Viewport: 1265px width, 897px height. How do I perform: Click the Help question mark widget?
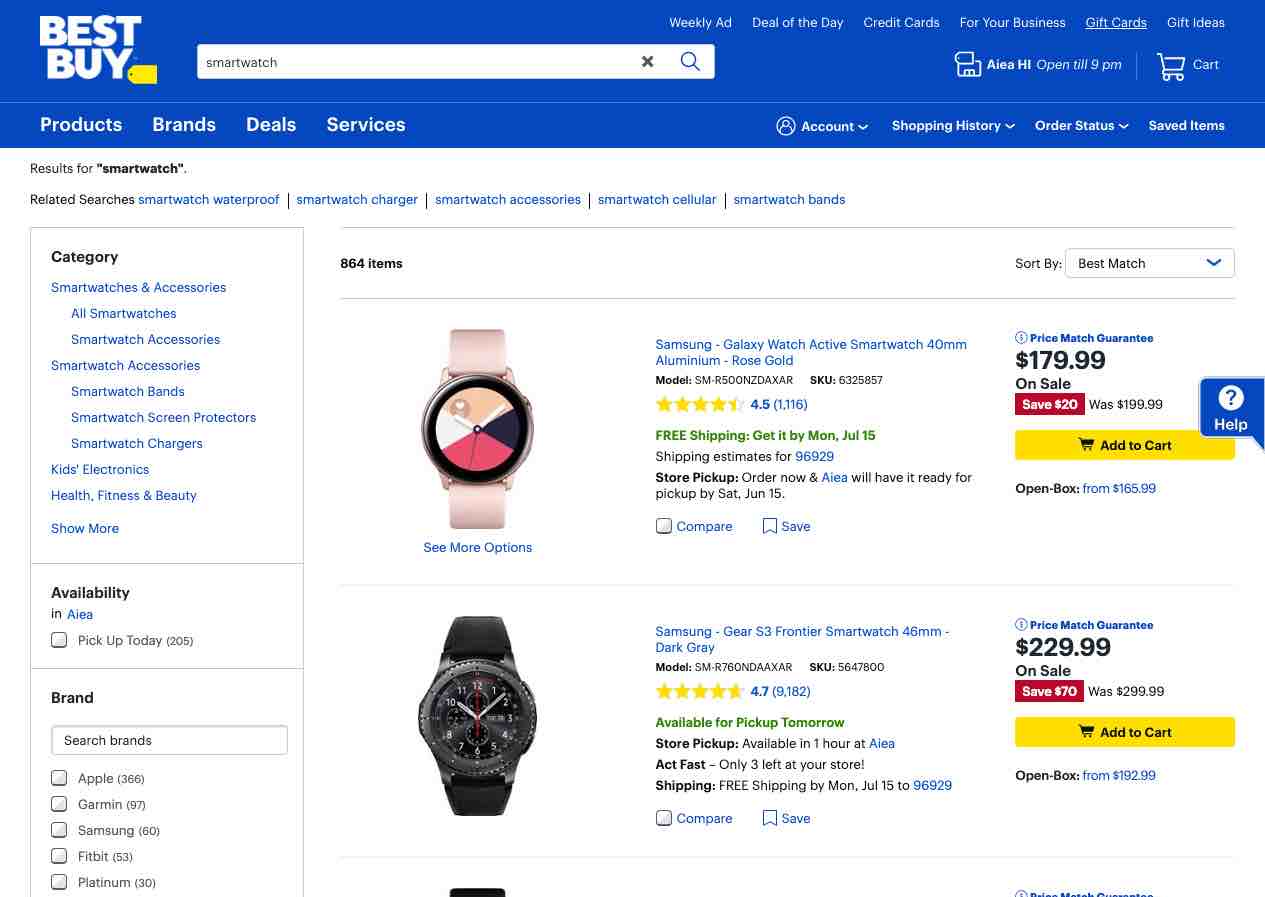point(1231,409)
